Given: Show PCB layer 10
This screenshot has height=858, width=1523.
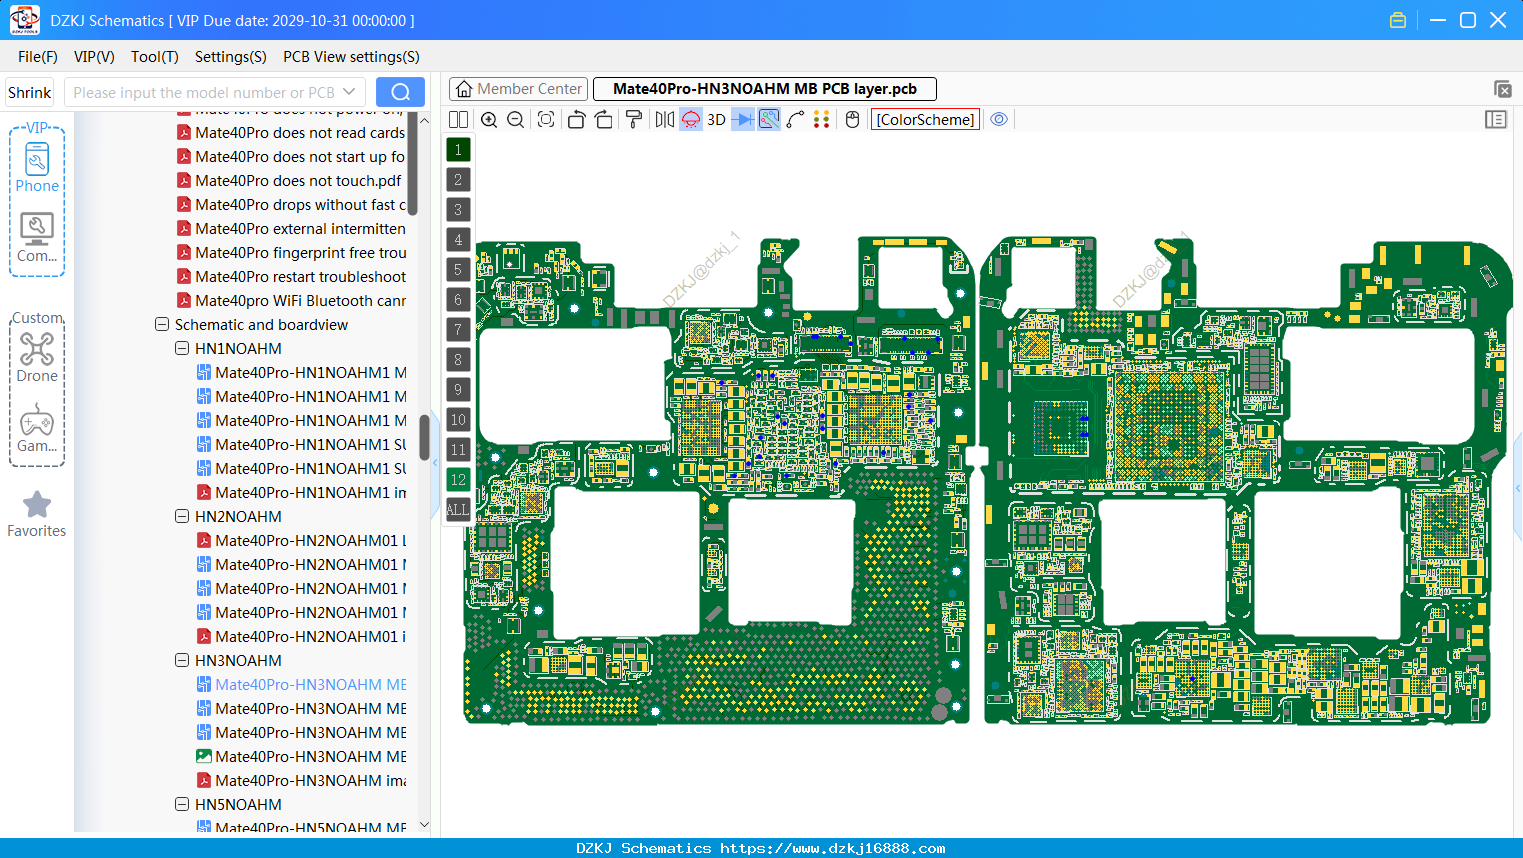Looking at the screenshot, I should [458, 420].
